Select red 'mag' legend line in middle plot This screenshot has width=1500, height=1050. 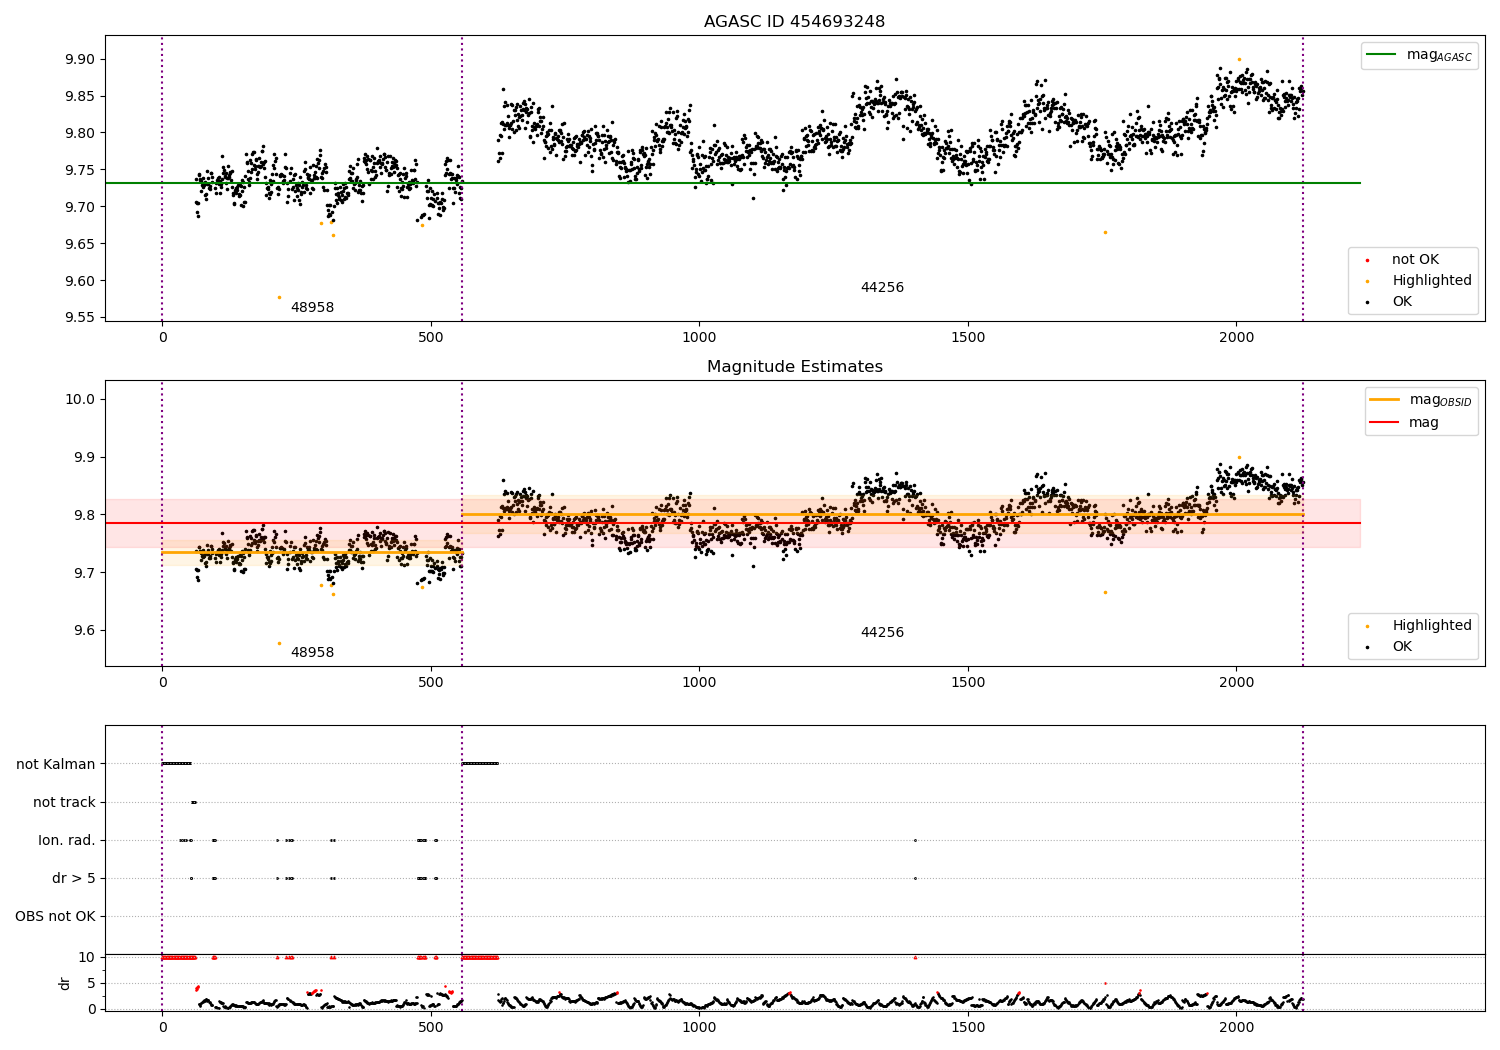click(1384, 423)
